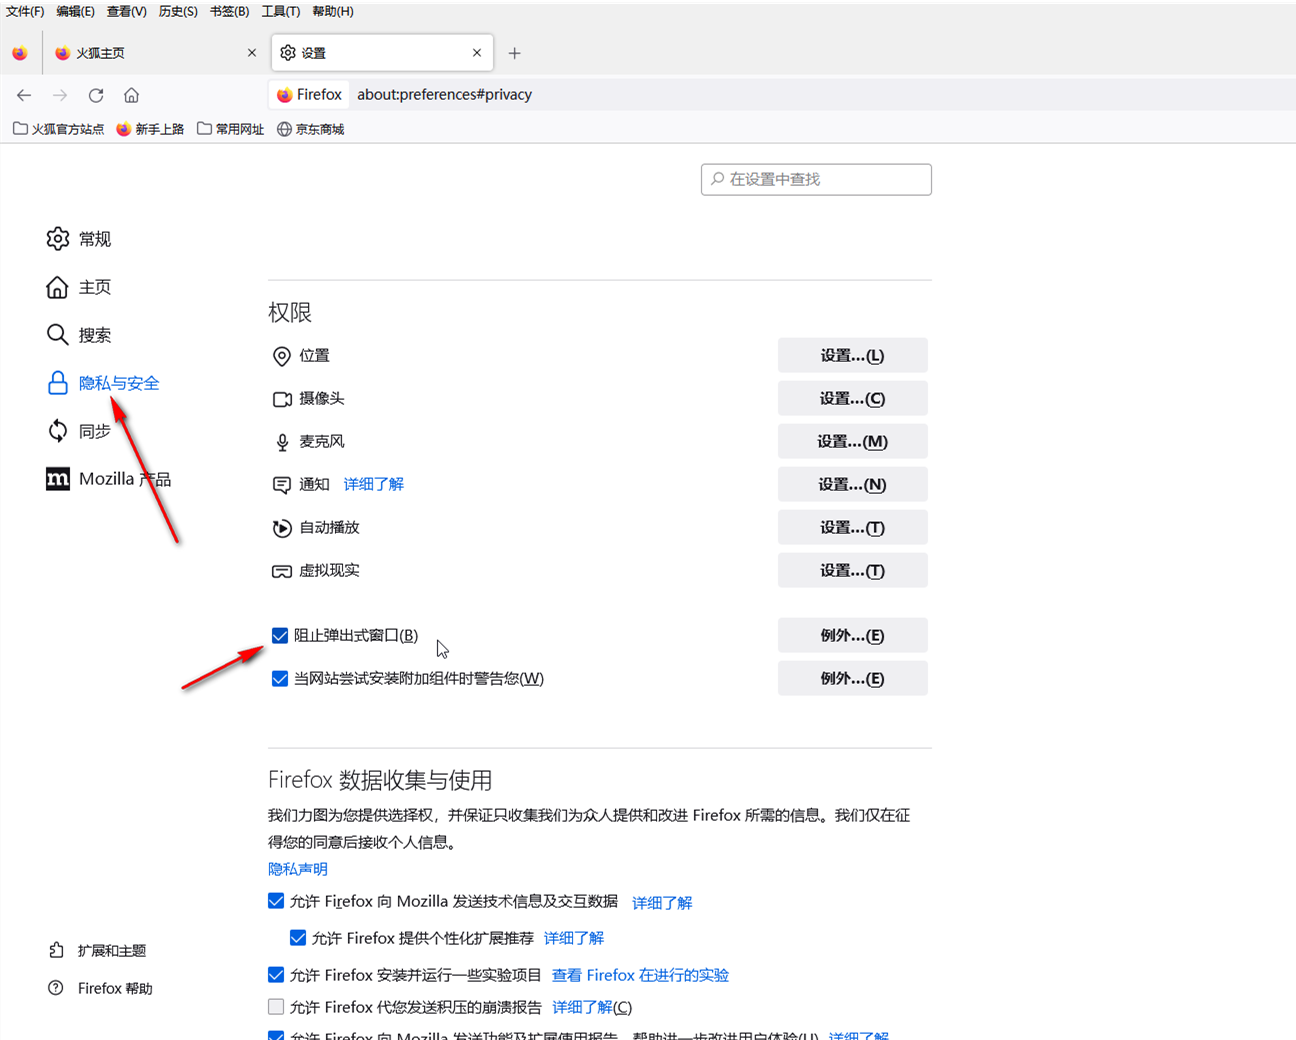Open Firefox 帮助 in the sidebar
Screen dimensions: 1296x1040
(x=100, y=988)
